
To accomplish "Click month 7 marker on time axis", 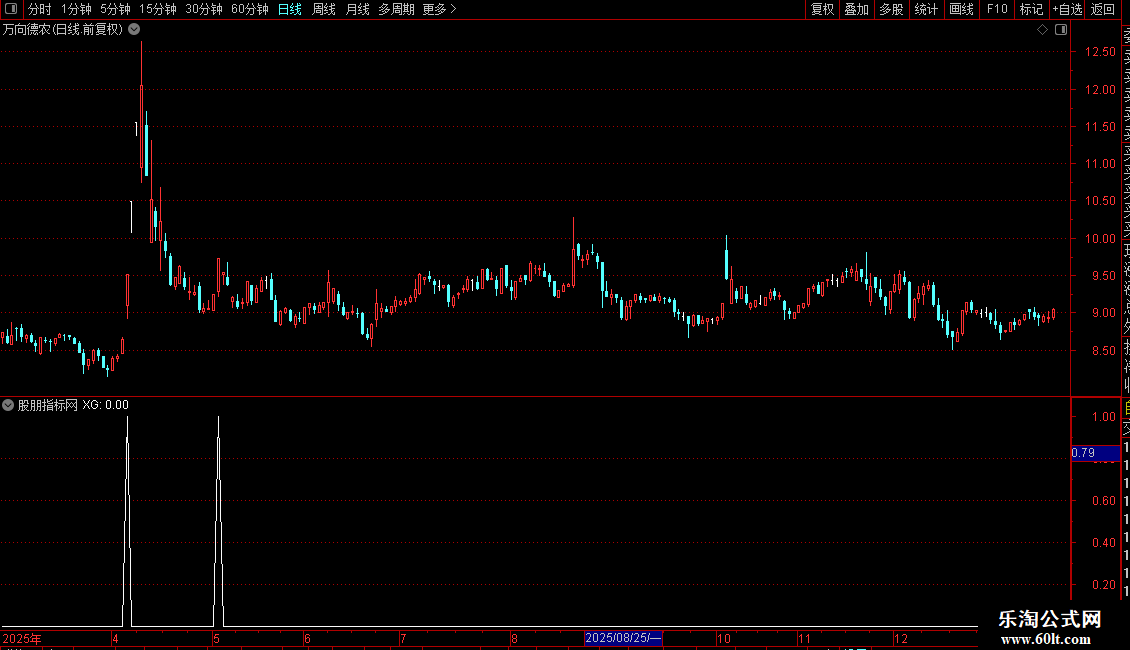I will pos(403,638).
